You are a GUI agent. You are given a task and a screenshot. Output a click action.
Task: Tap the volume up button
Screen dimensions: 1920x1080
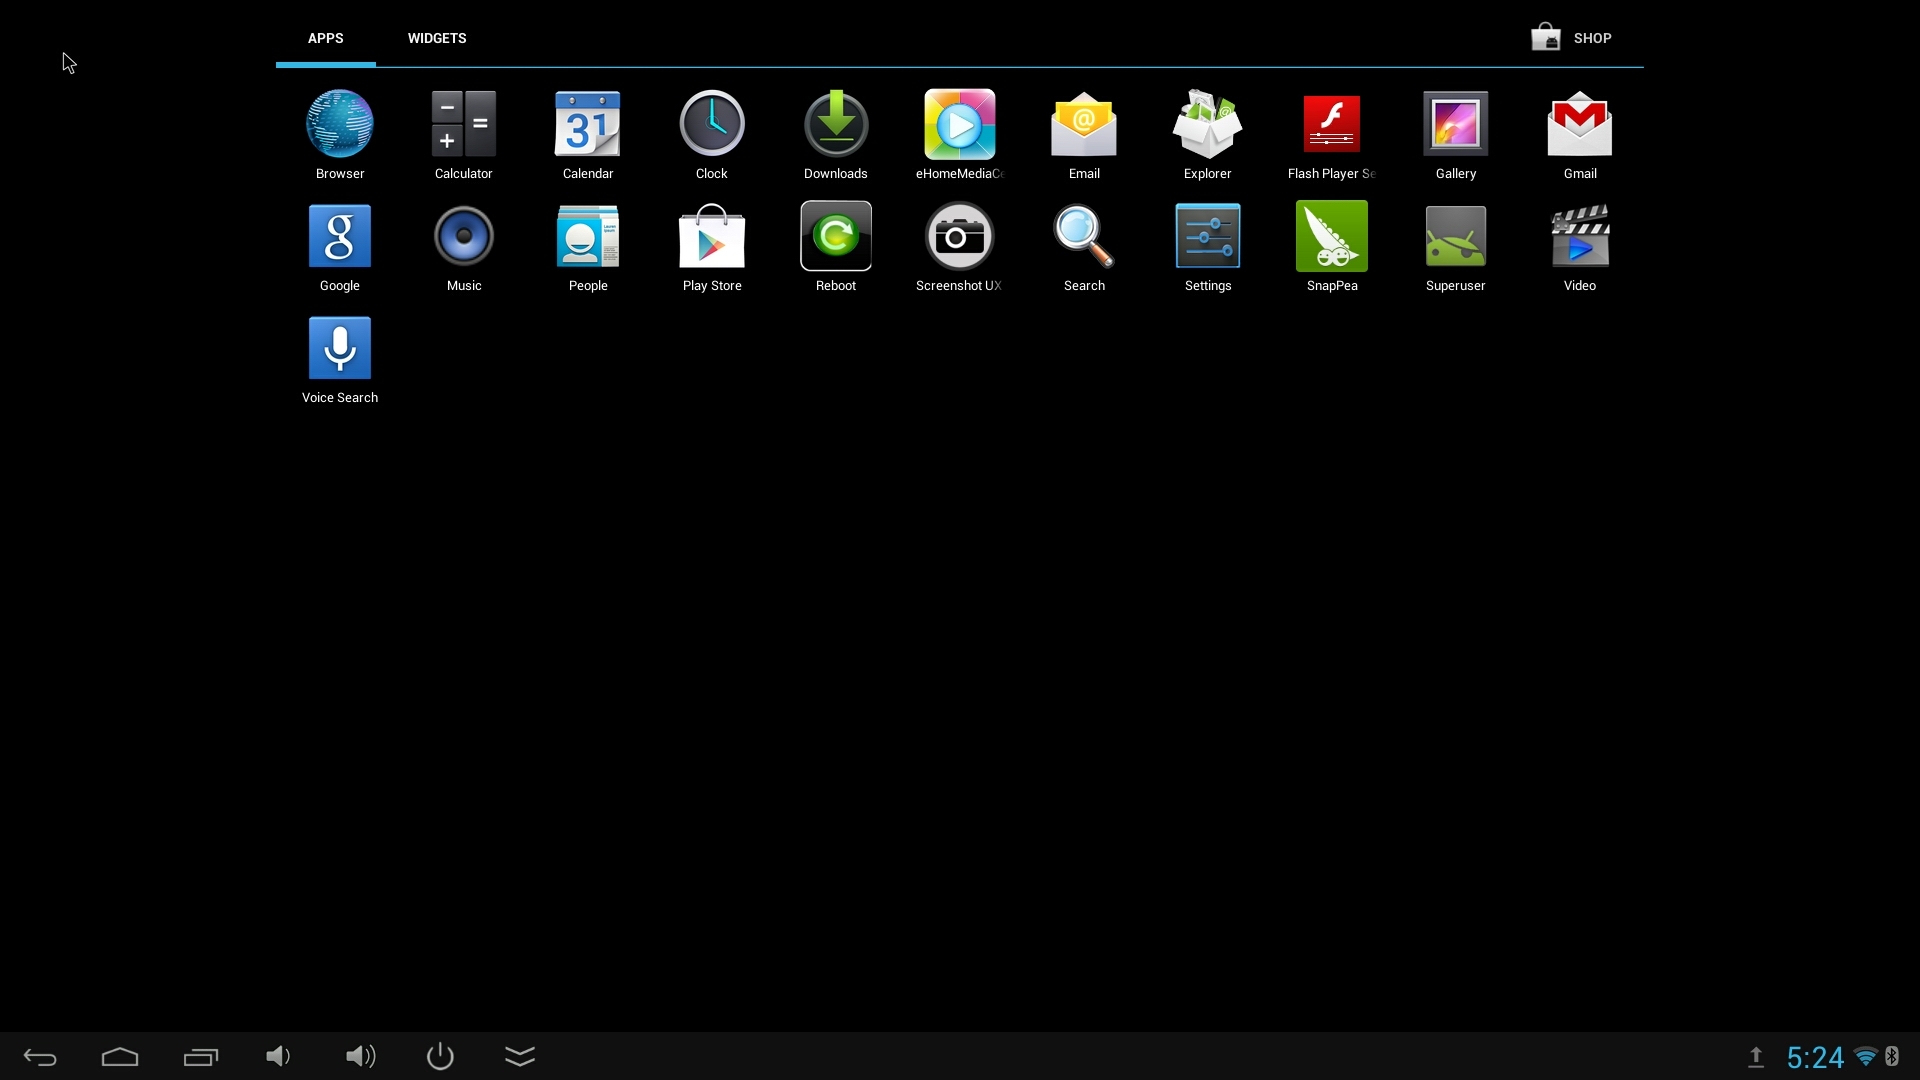tap(360, 1055)
